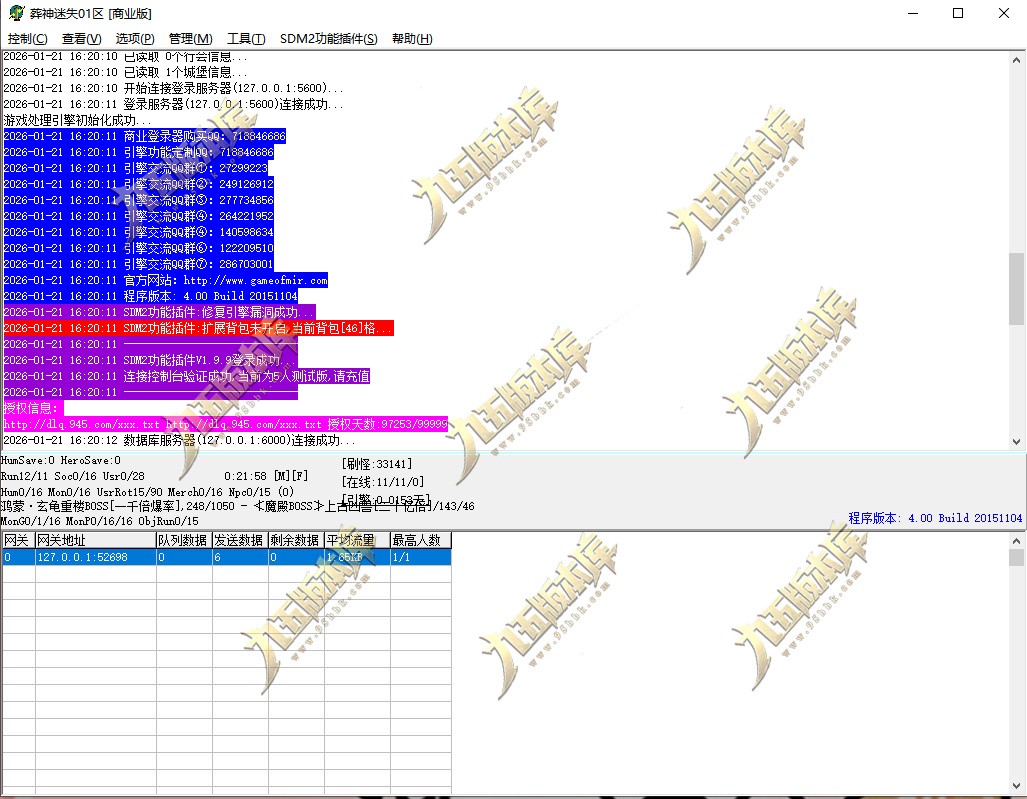Click the log line ending in 140598634
This screenshot has height=799, width=1027.
[139, 232]
